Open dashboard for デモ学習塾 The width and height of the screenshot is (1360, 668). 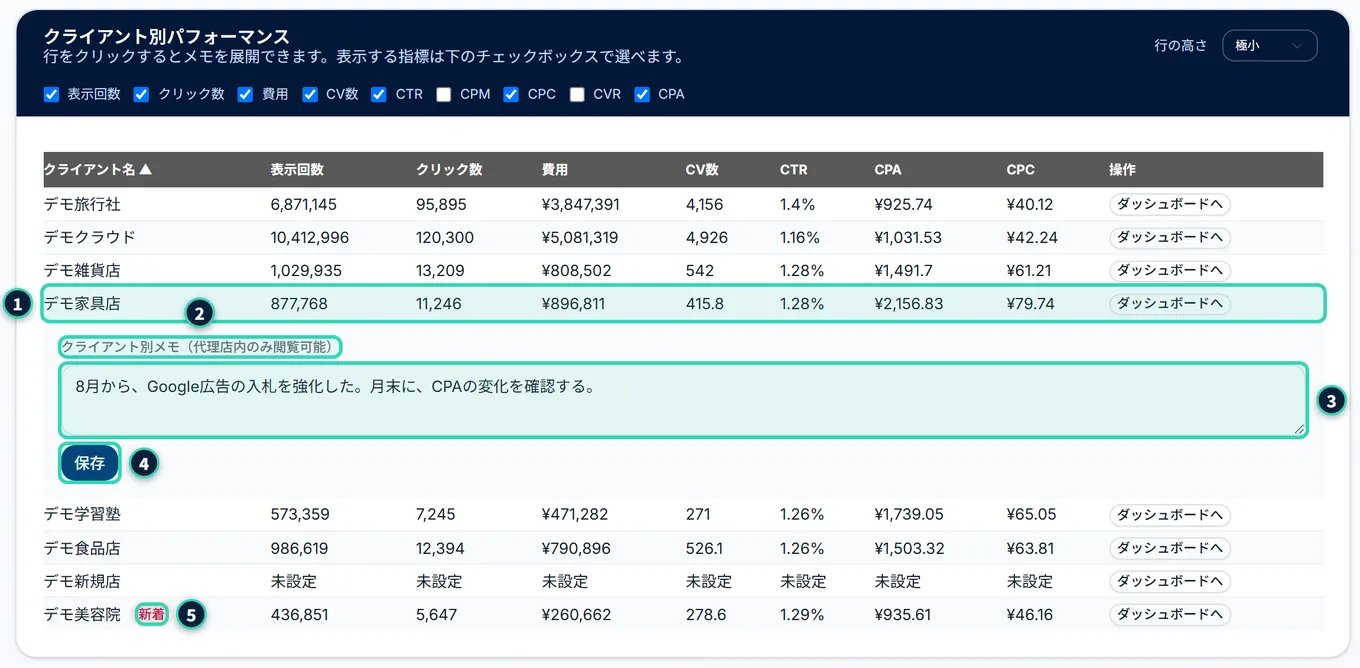1170,515
